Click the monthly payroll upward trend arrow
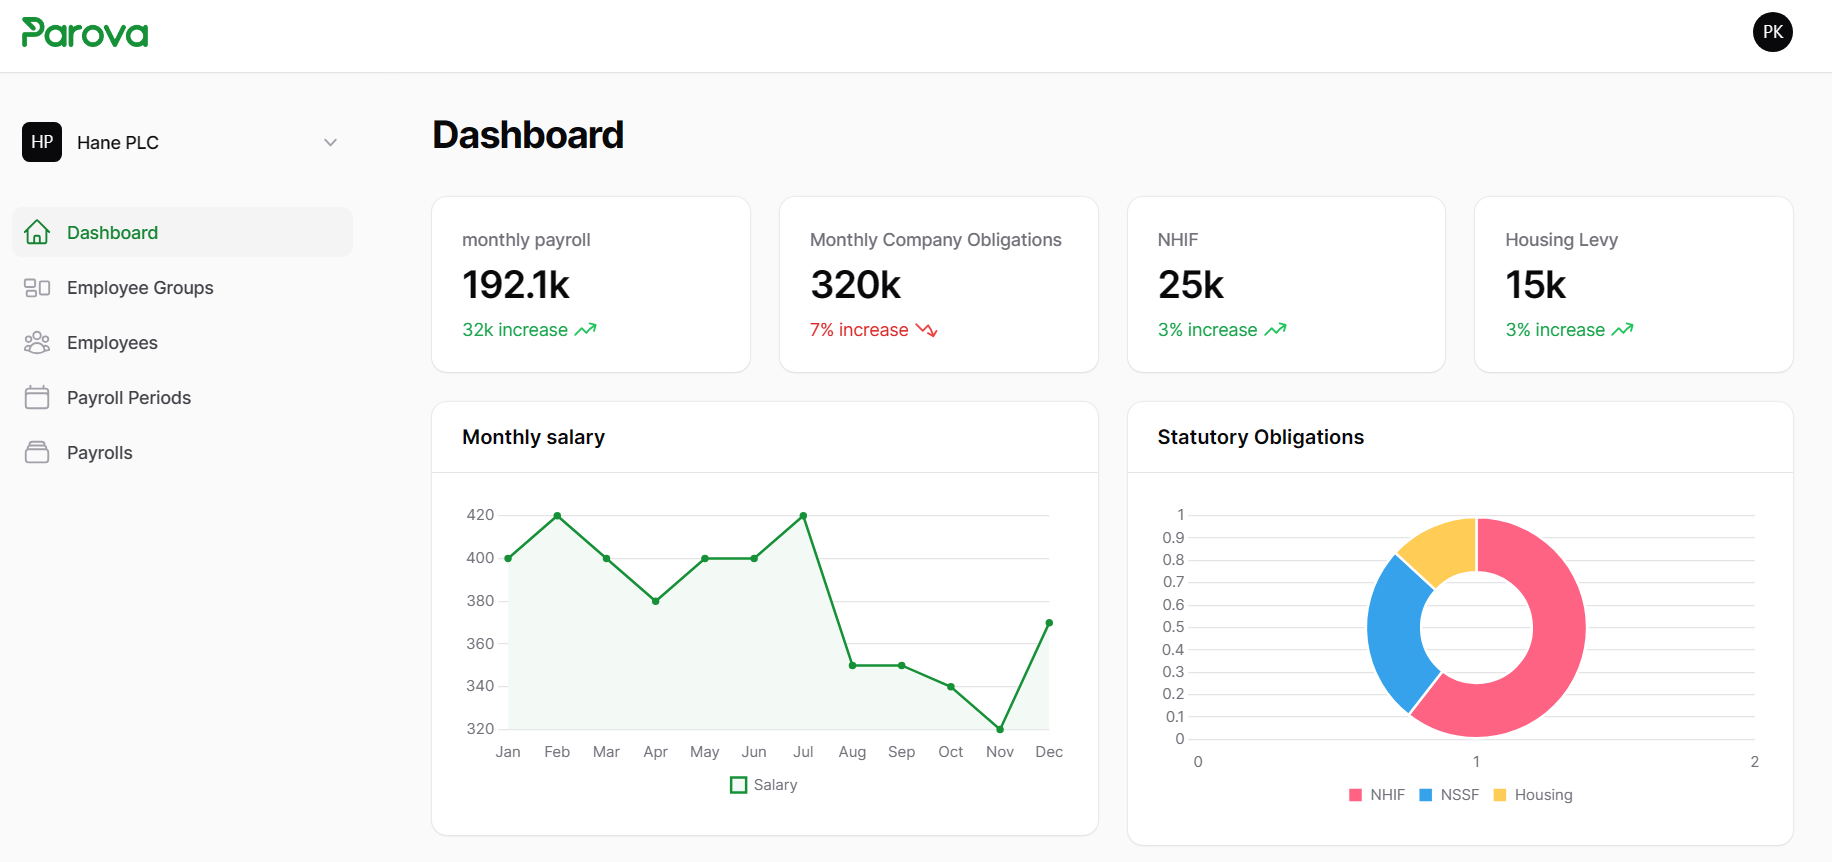The image size is (1832, 862). [x=586, y=329]
